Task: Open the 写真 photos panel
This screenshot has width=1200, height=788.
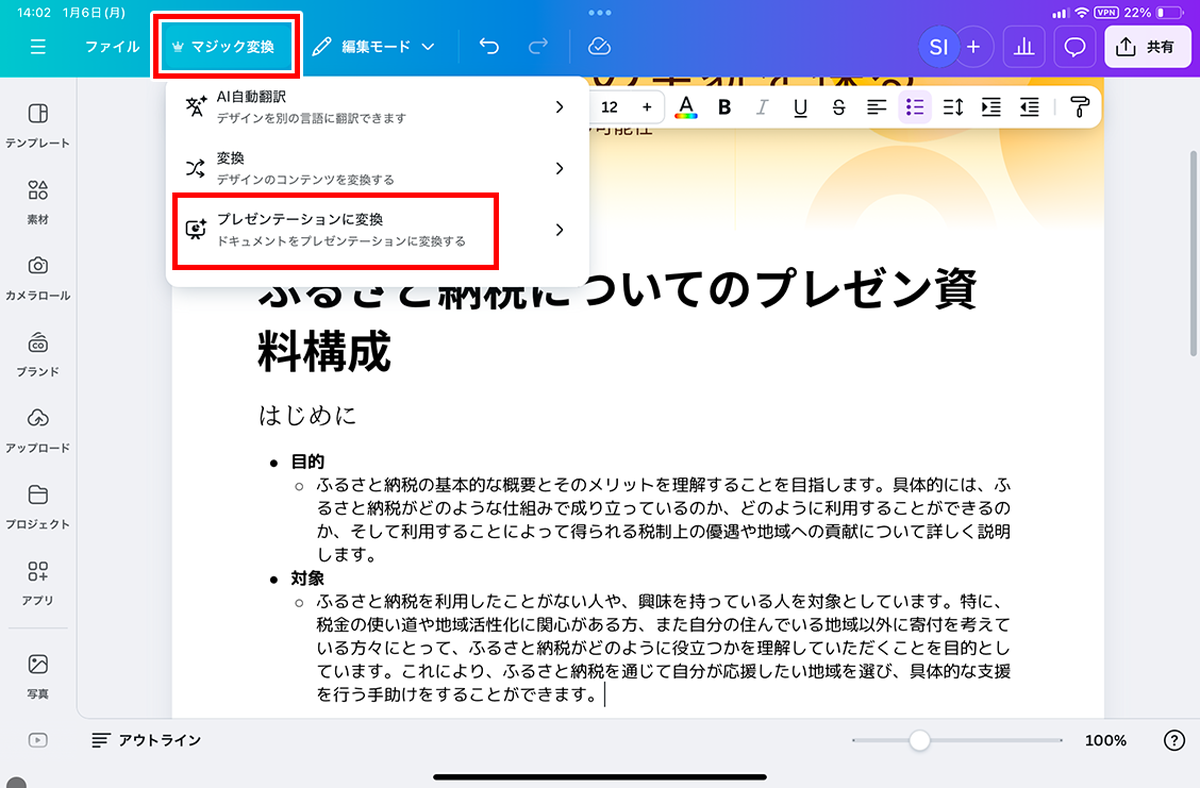Action: (38, 675)
